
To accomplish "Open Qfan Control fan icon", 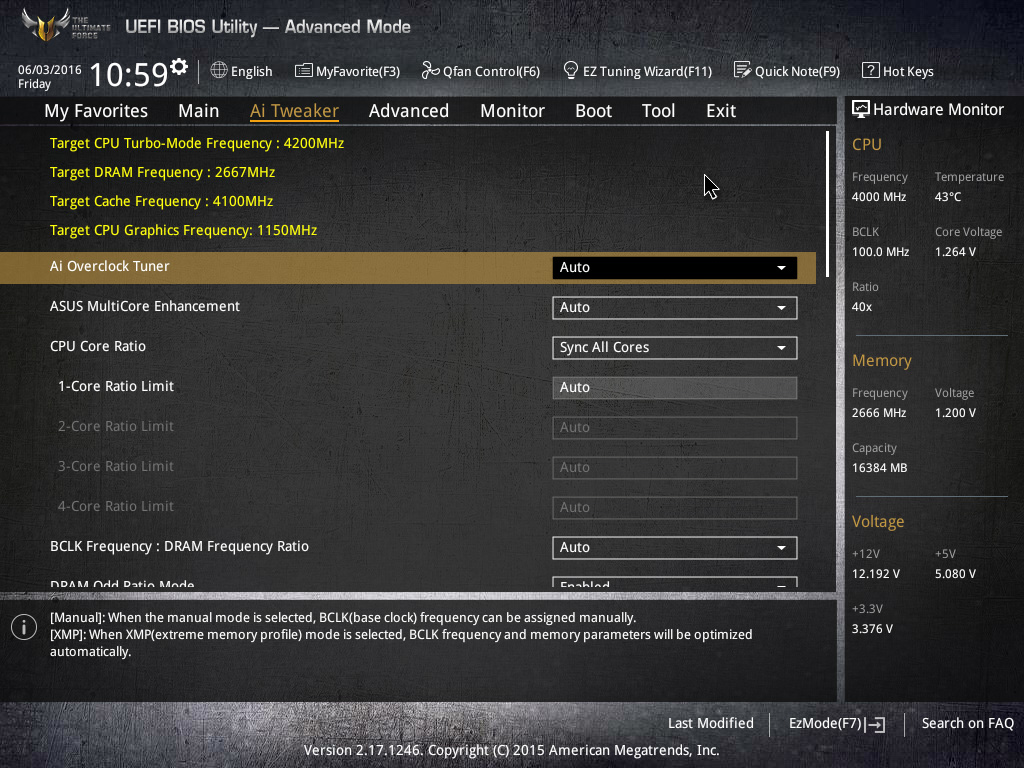I will [x=430, y=71].
